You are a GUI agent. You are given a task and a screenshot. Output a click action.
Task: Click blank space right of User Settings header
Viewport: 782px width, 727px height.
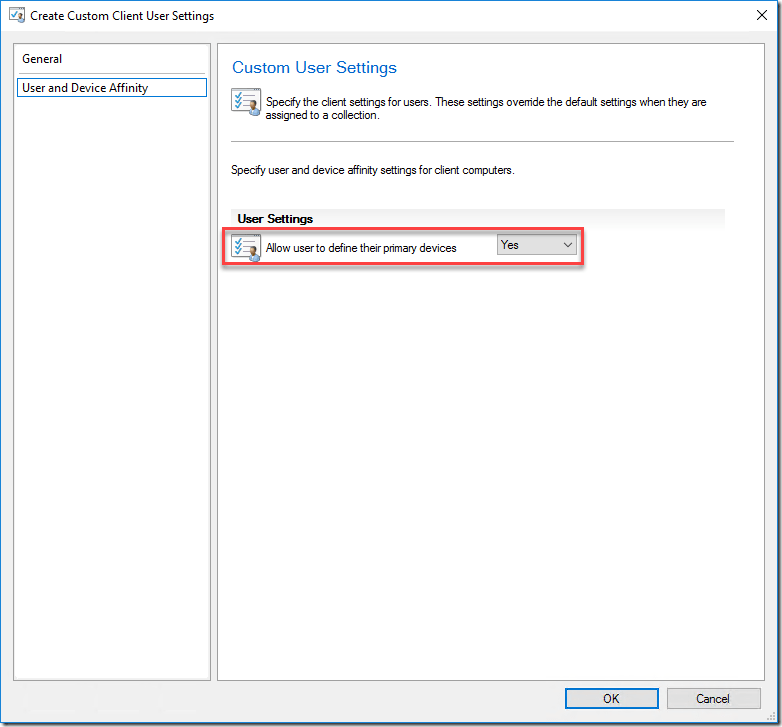pos(520,218)
